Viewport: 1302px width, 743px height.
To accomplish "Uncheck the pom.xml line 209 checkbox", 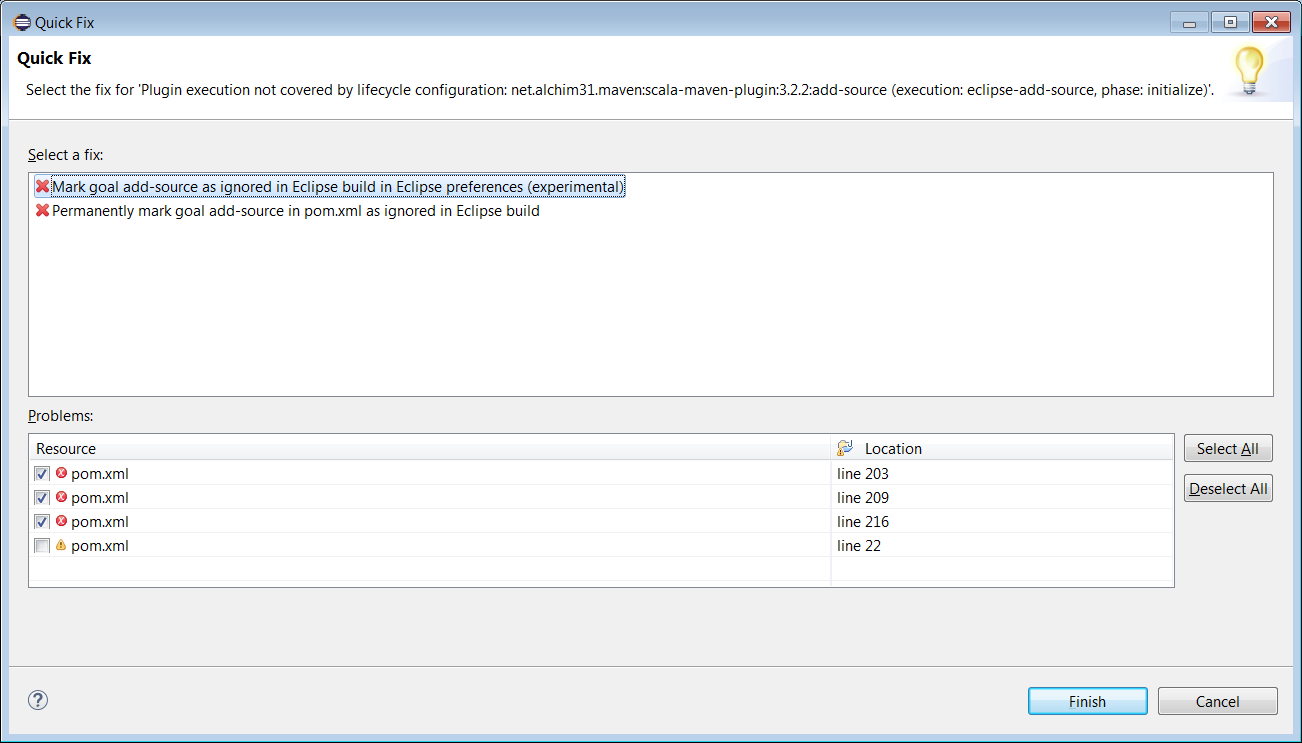I will tap(42, 498).
